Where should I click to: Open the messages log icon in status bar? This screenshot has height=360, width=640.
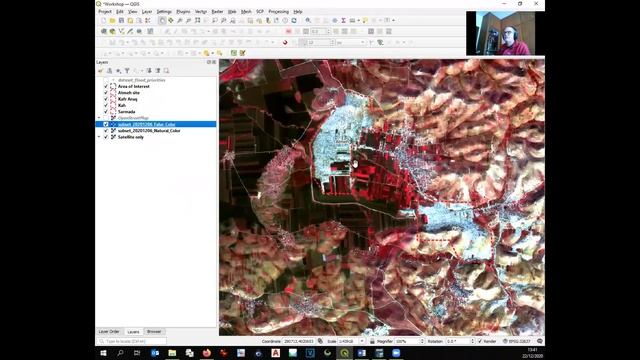540,341
